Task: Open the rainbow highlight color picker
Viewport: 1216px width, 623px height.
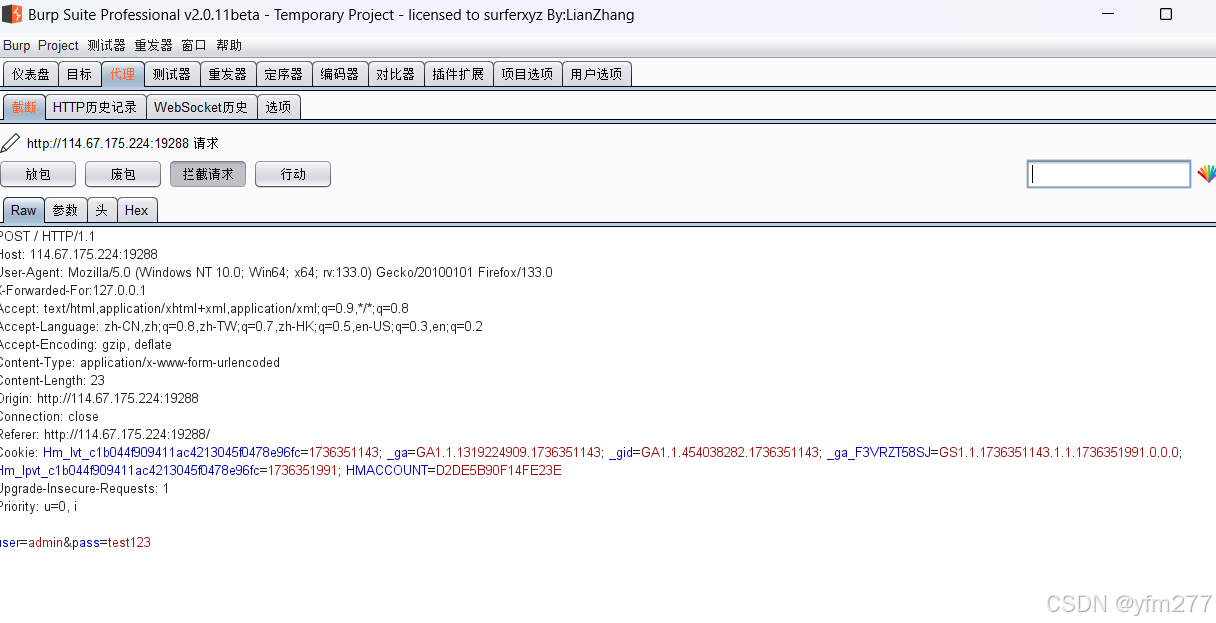Action: click(1207, 174)
